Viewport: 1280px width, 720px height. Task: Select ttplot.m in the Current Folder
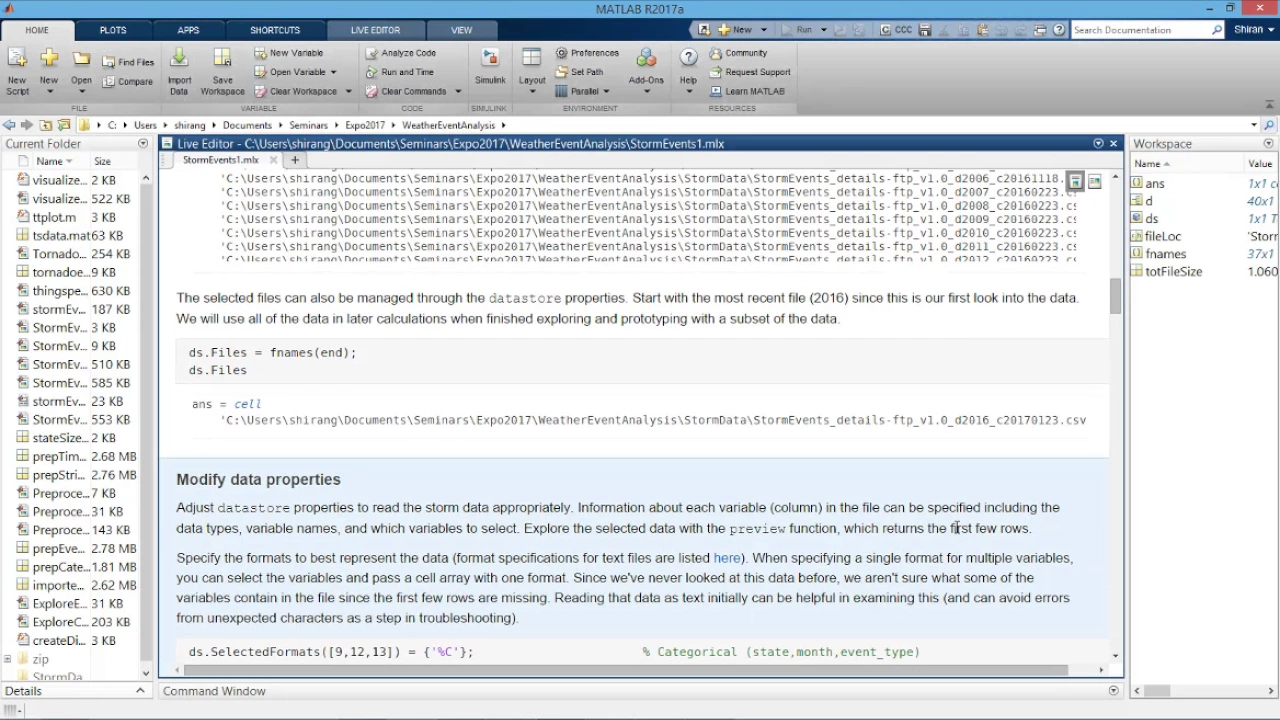click(54, 217)
